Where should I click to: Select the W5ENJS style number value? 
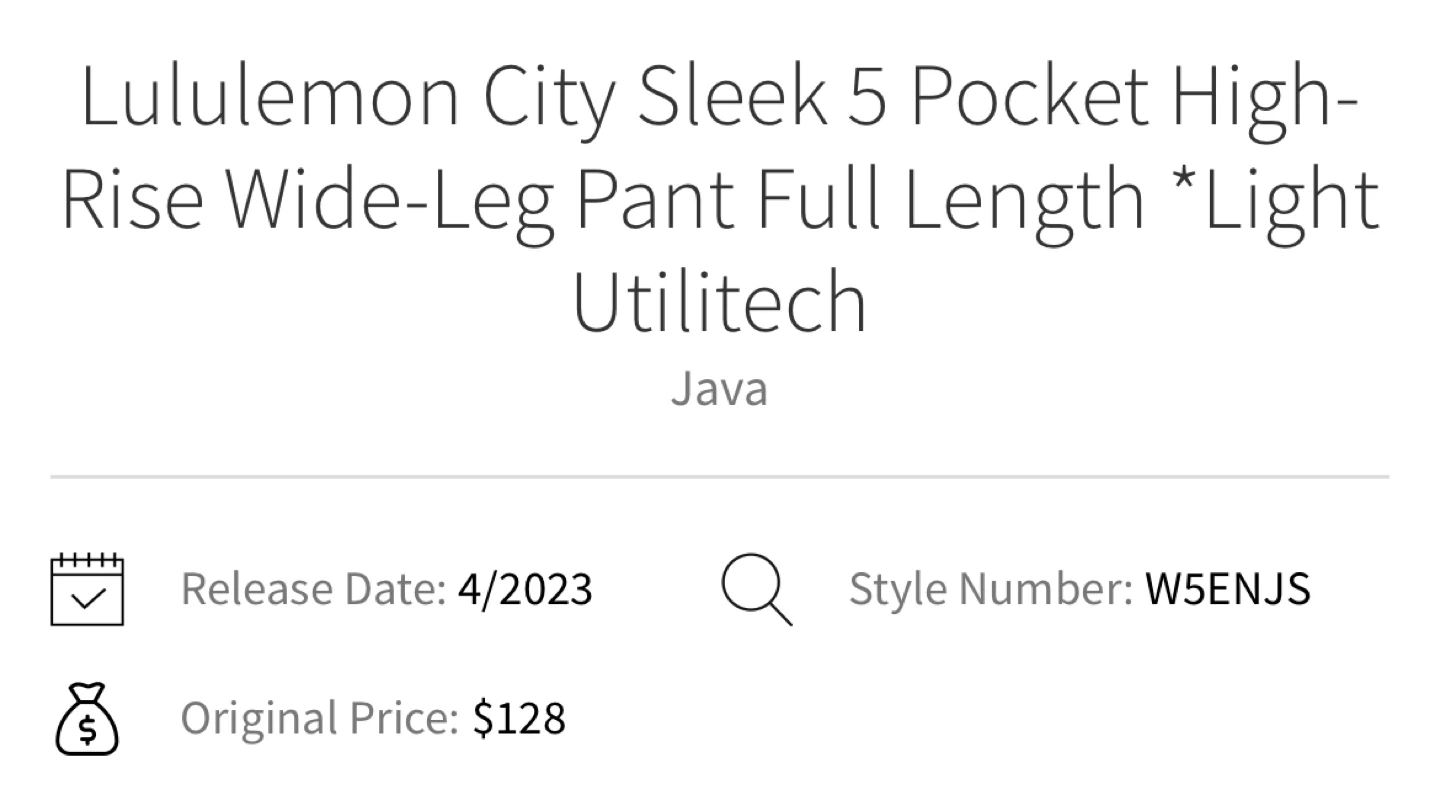(x=1228, y=589)
